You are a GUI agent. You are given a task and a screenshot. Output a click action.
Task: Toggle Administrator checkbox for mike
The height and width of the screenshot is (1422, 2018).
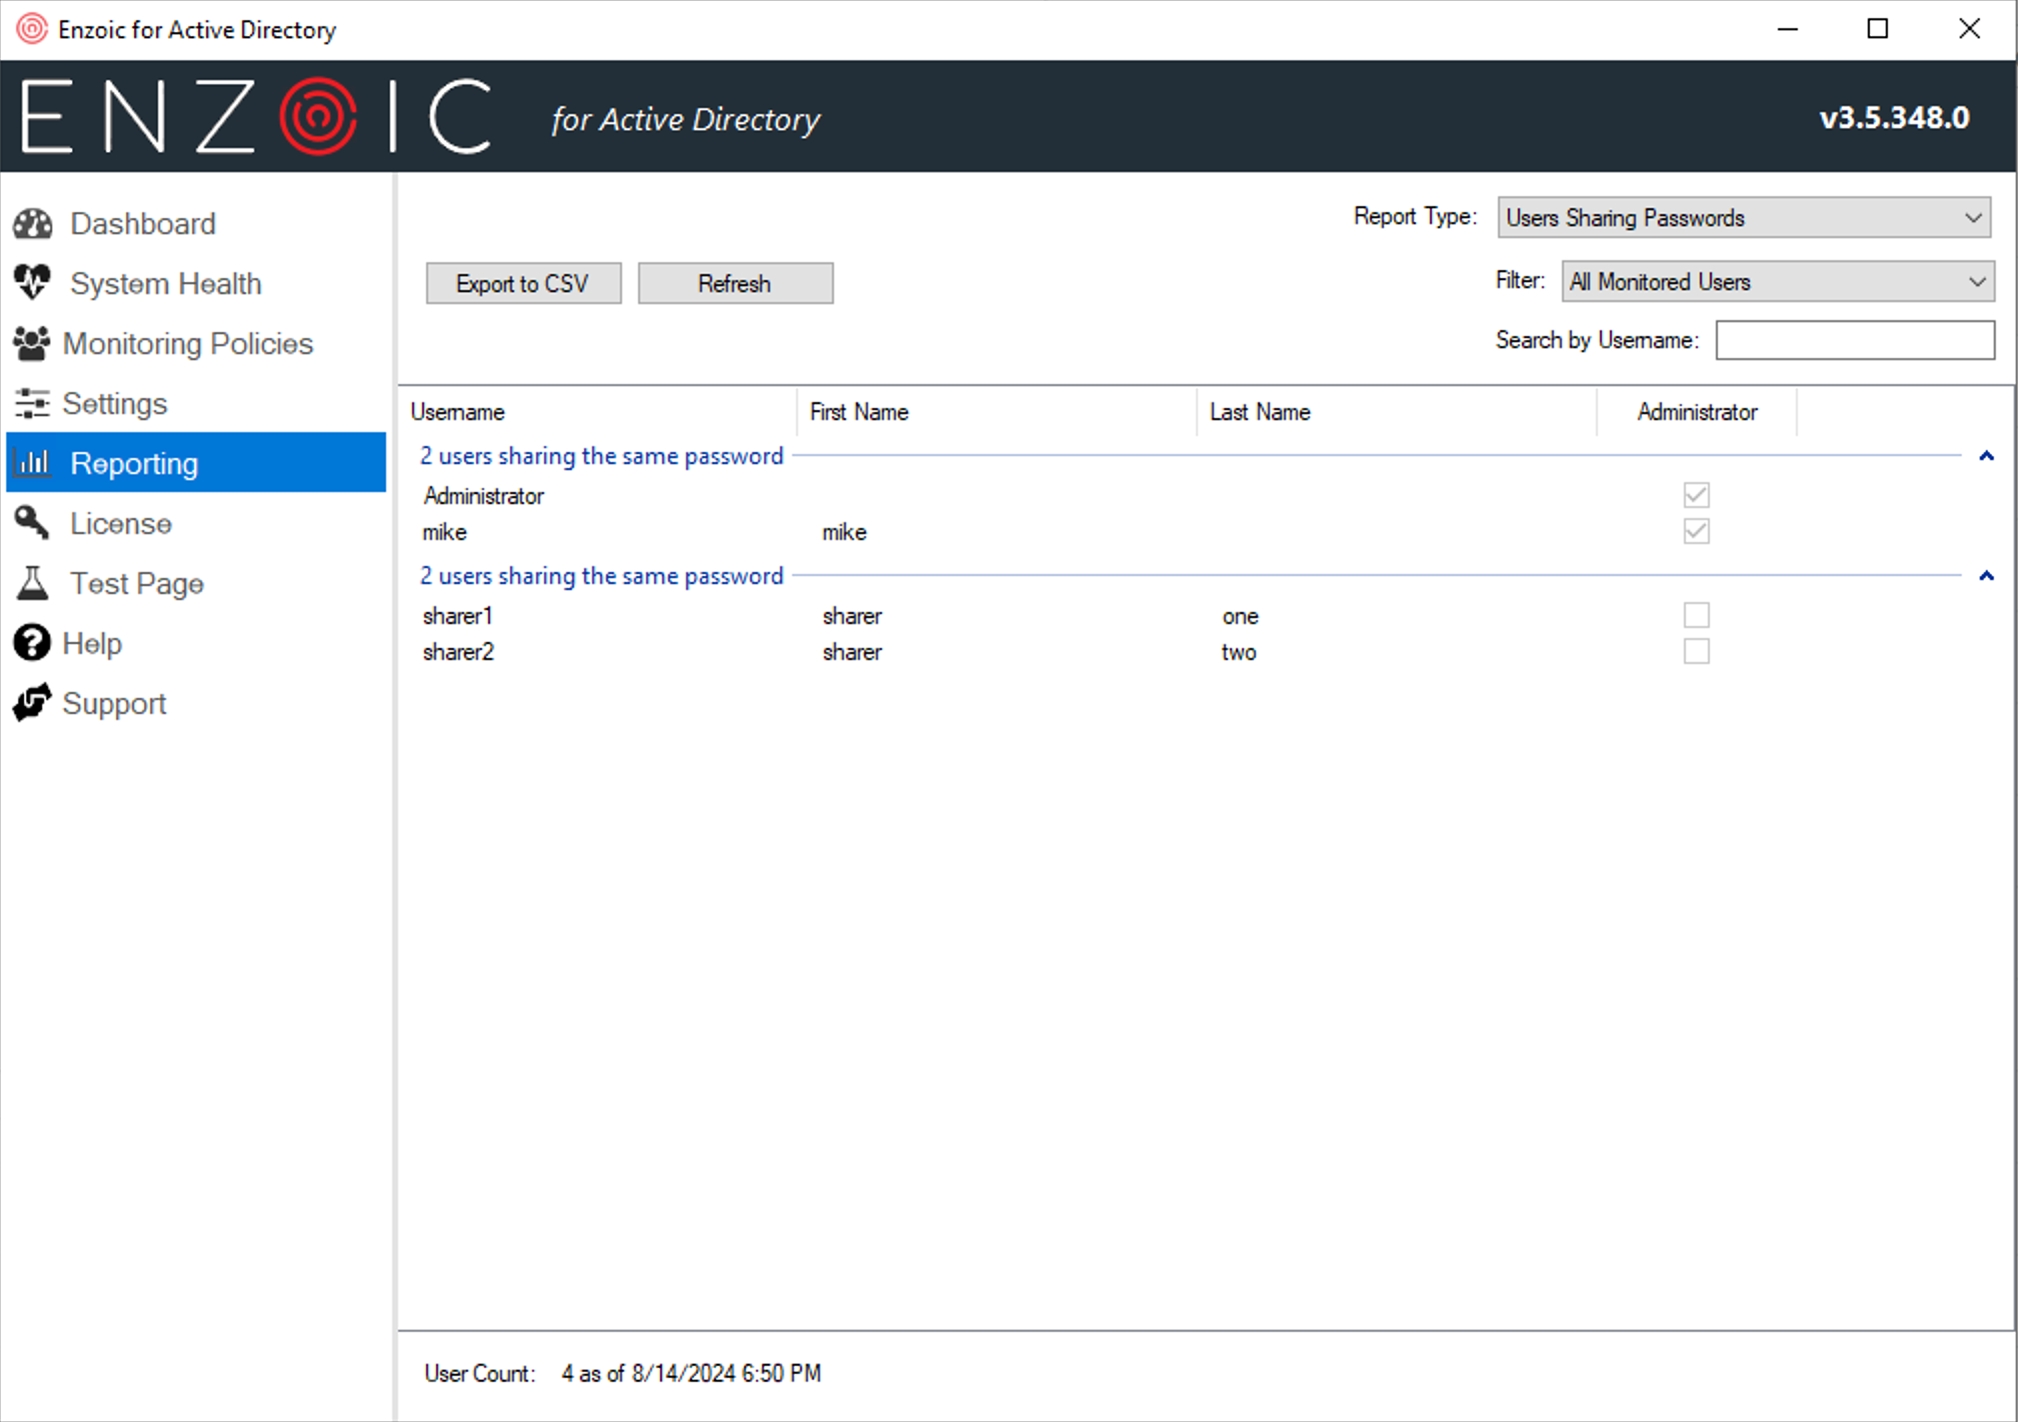(1696, 531)
